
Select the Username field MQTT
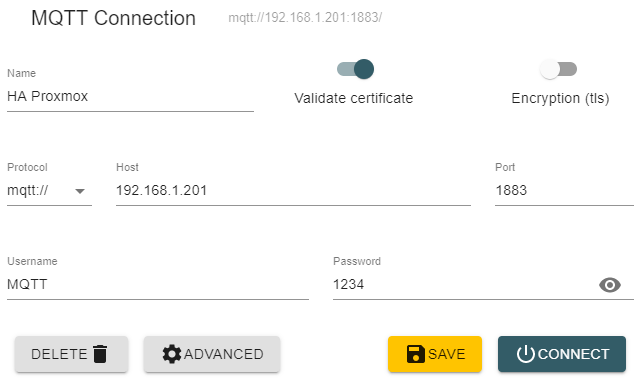coord(158,284)
